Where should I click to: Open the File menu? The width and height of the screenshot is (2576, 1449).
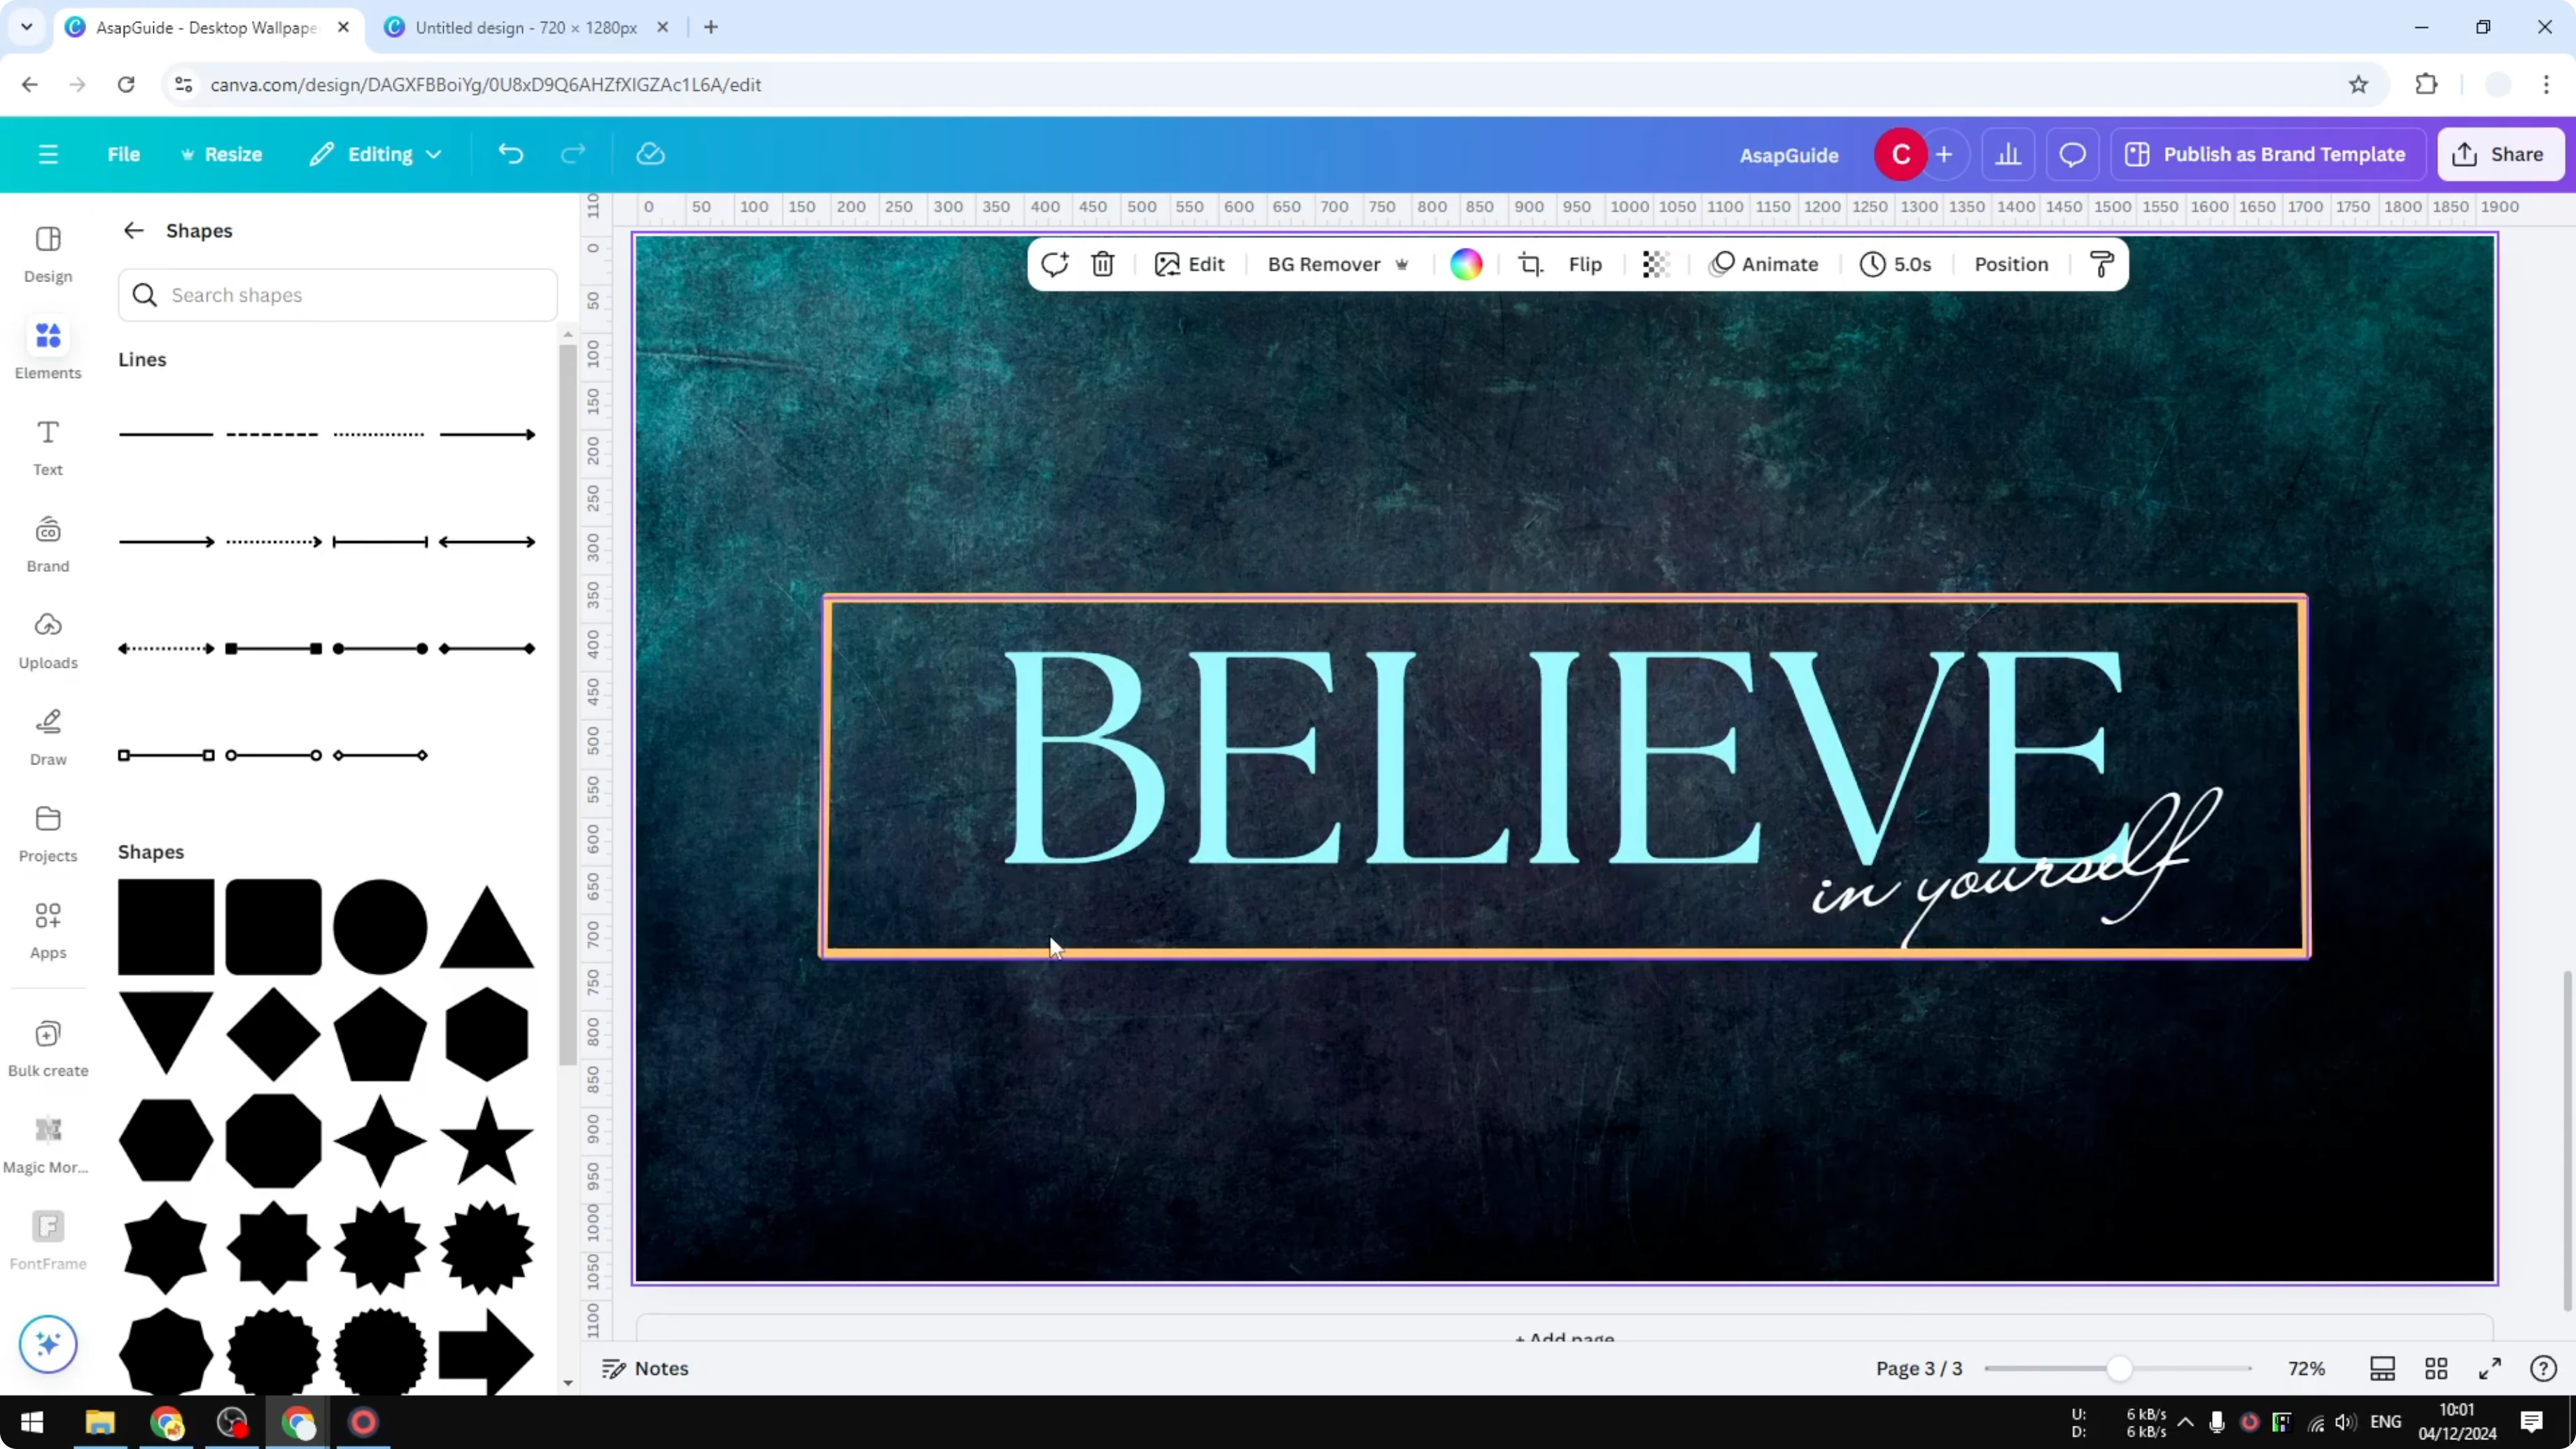pos(124,154)
